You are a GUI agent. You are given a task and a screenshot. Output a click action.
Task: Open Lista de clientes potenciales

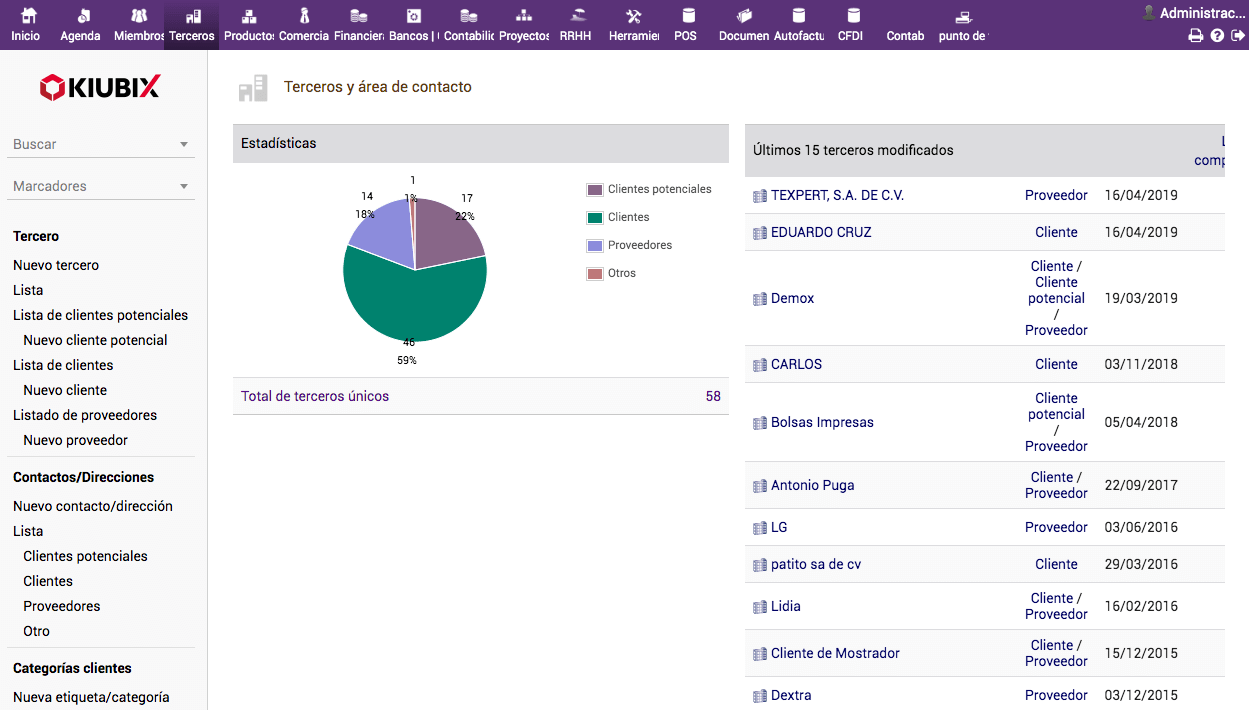tap(100, 315)
